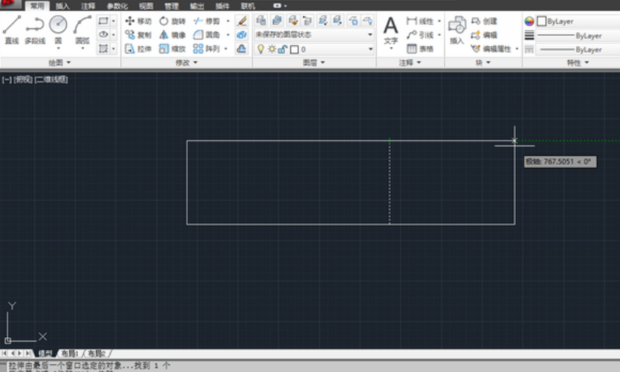
Task: Open the ellipse tool dropdown arrow
Action: [x=113, y=35]
